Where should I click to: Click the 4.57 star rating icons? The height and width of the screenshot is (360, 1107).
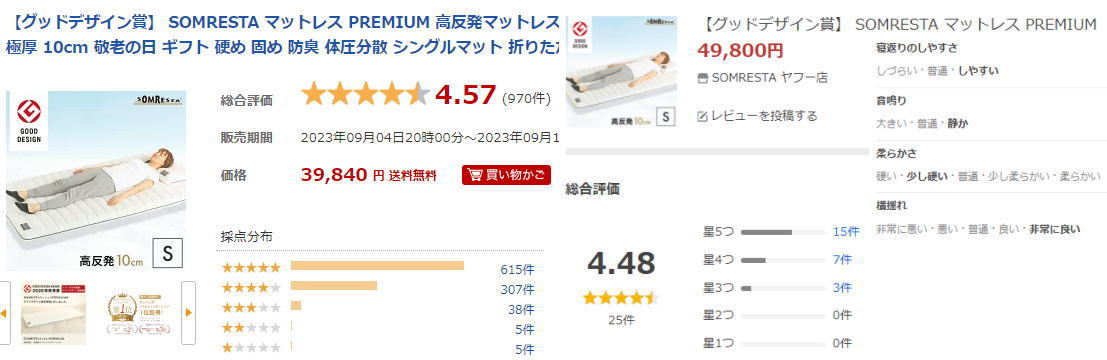pos(366,94)
